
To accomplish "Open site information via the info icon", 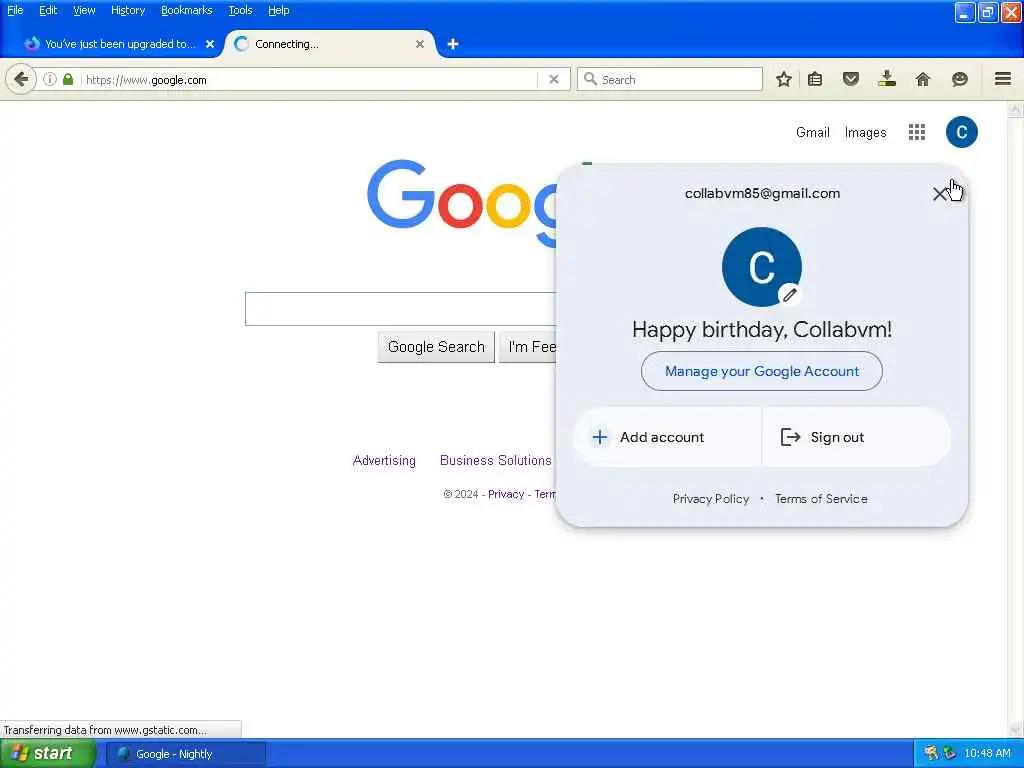I will pyautogui.click(x=50, y=79).
